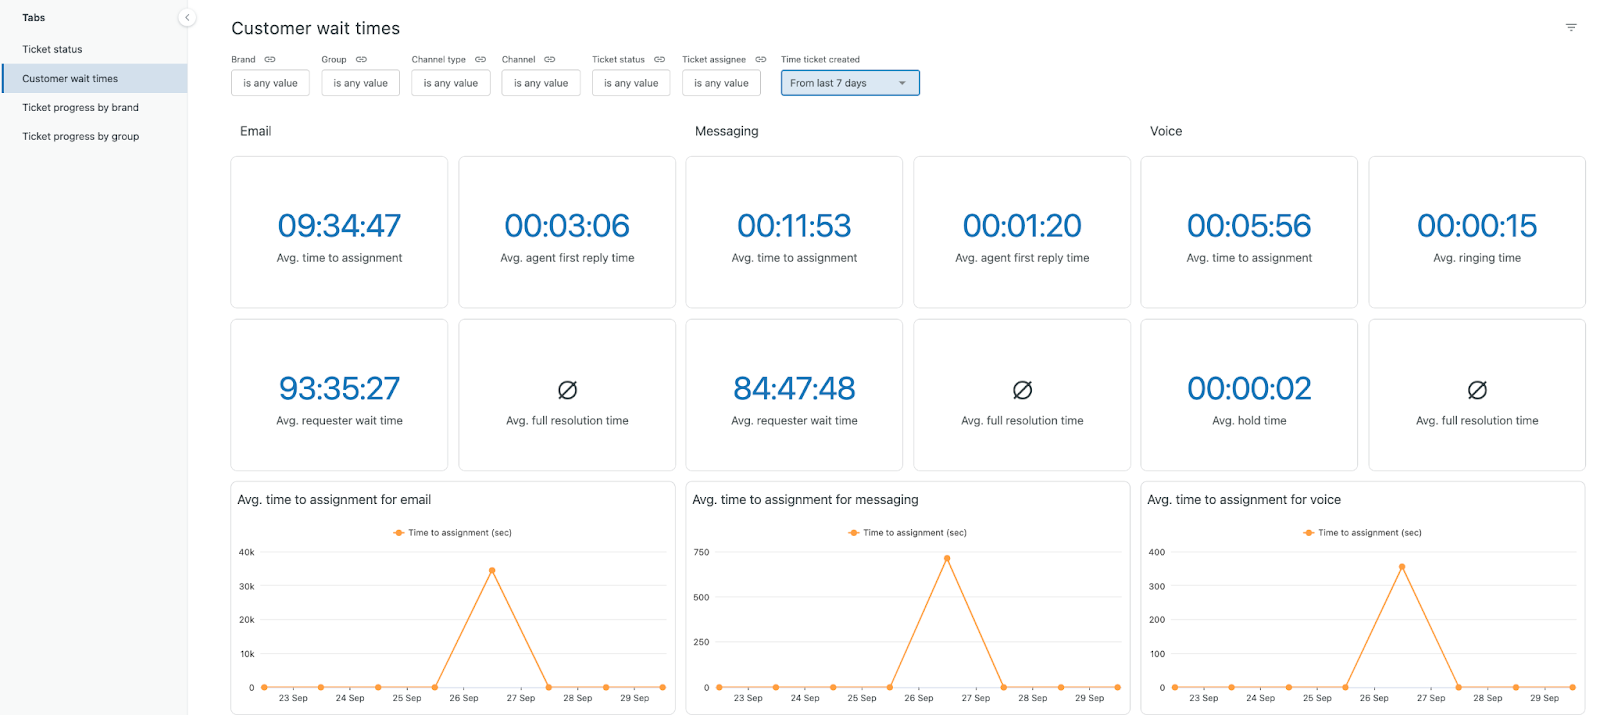Image resolution: width=1600 pixels, height=715 pixels.
Task: Select the email Avg. requester wait time tile
Action: (x=339, y=395)
